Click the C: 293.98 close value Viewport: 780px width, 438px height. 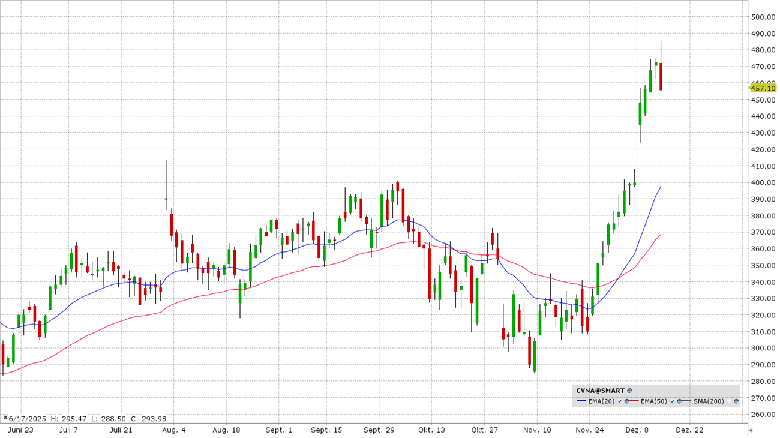coord(149,419)
